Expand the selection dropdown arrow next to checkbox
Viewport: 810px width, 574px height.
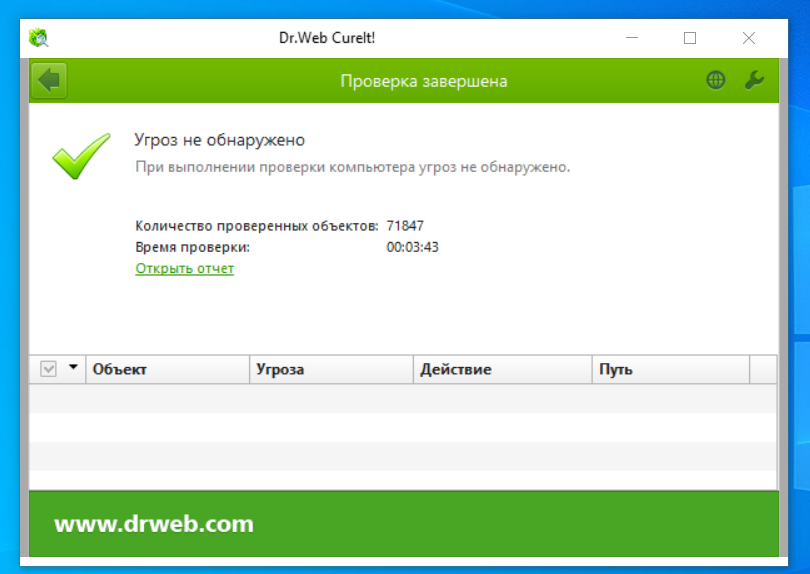pos(73,367)
